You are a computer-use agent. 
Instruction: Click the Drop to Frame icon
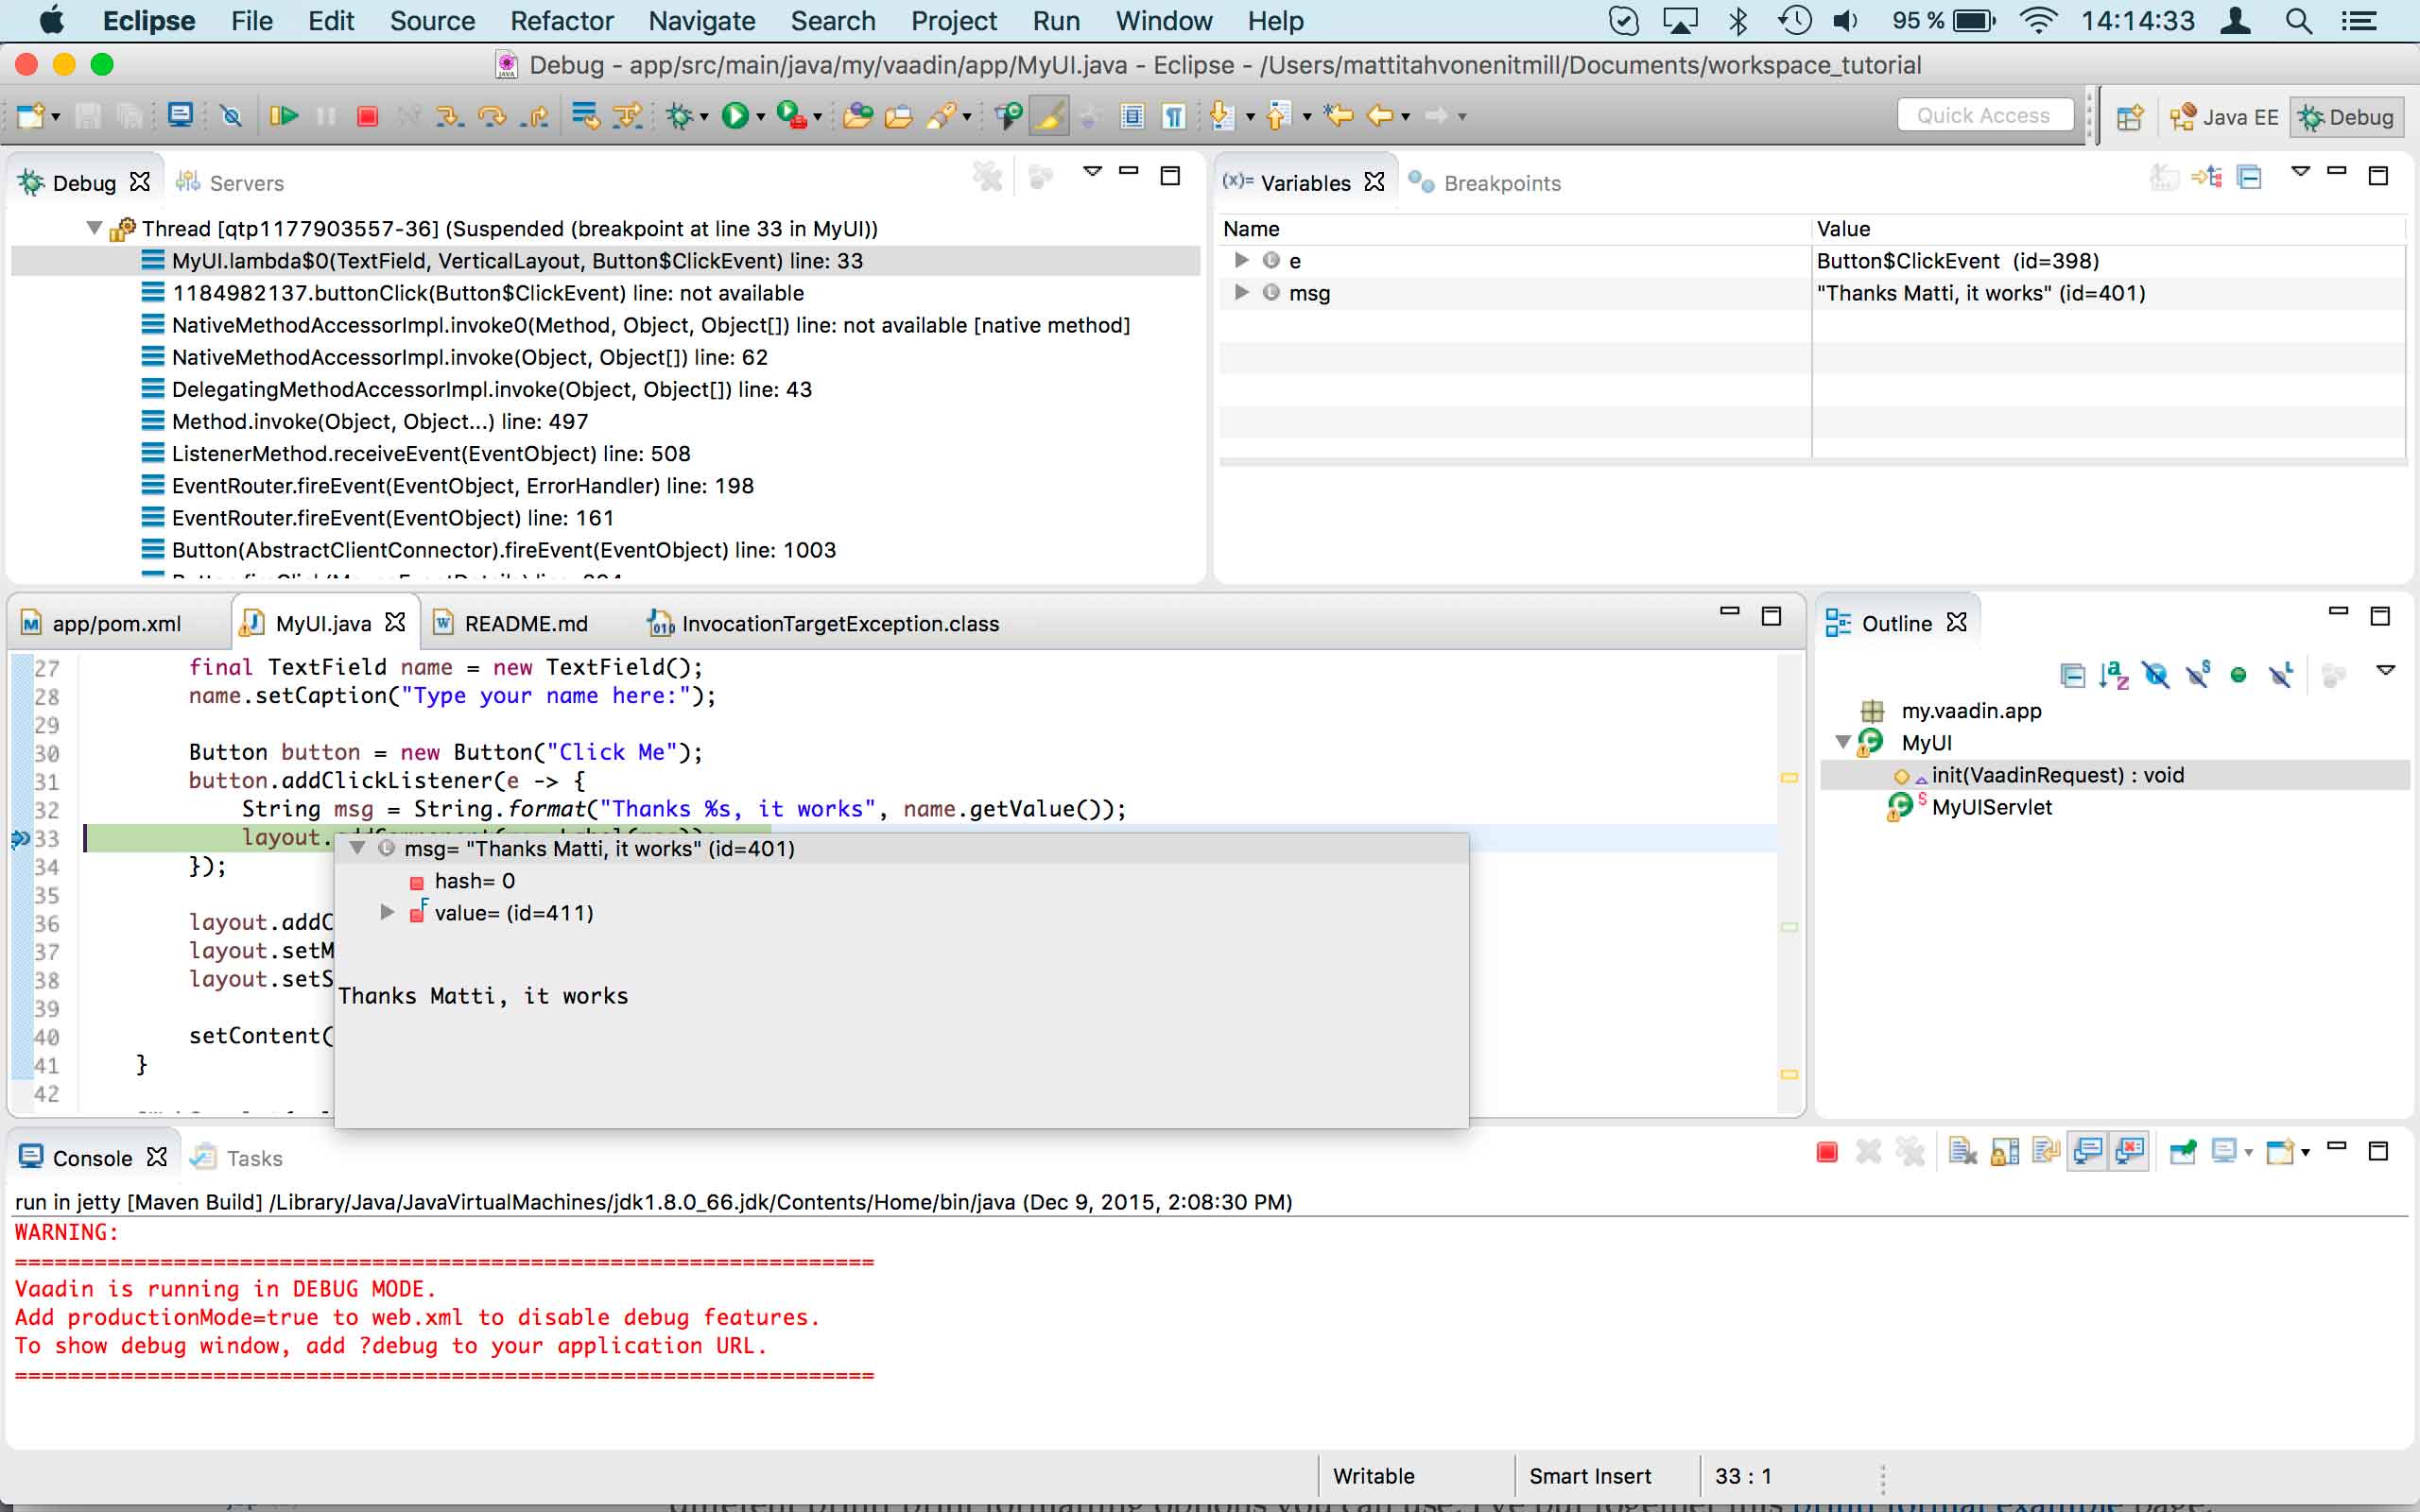pos(585,116)
